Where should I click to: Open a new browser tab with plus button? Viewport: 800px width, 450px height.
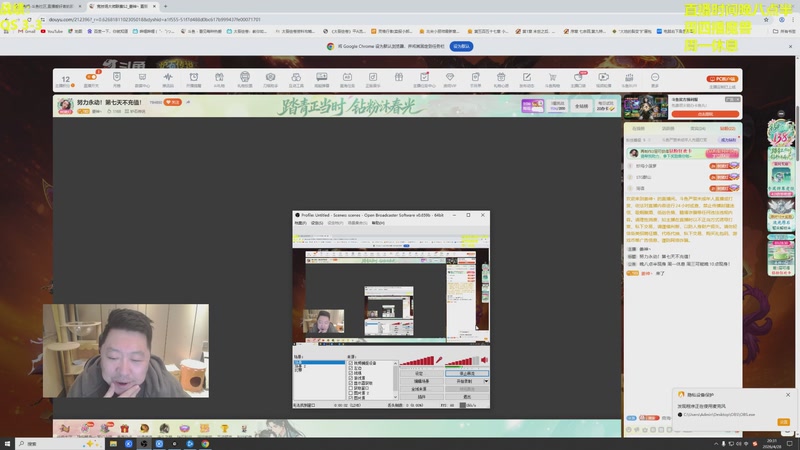click(x=165, y=6)
